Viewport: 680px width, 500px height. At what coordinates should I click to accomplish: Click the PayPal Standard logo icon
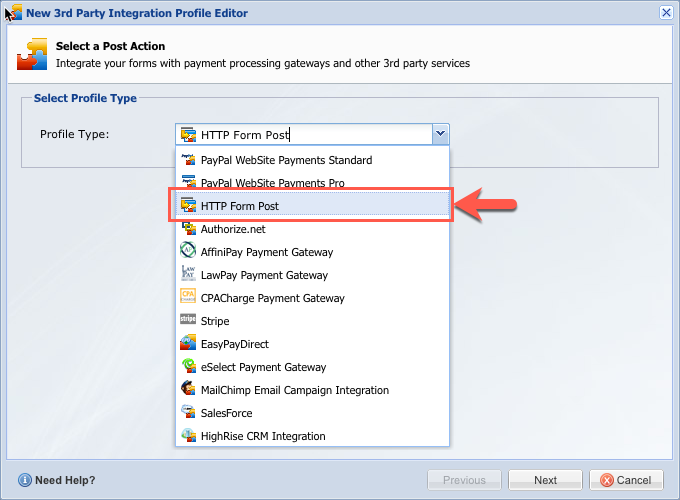pyautogui.click(x=187, y=160)
